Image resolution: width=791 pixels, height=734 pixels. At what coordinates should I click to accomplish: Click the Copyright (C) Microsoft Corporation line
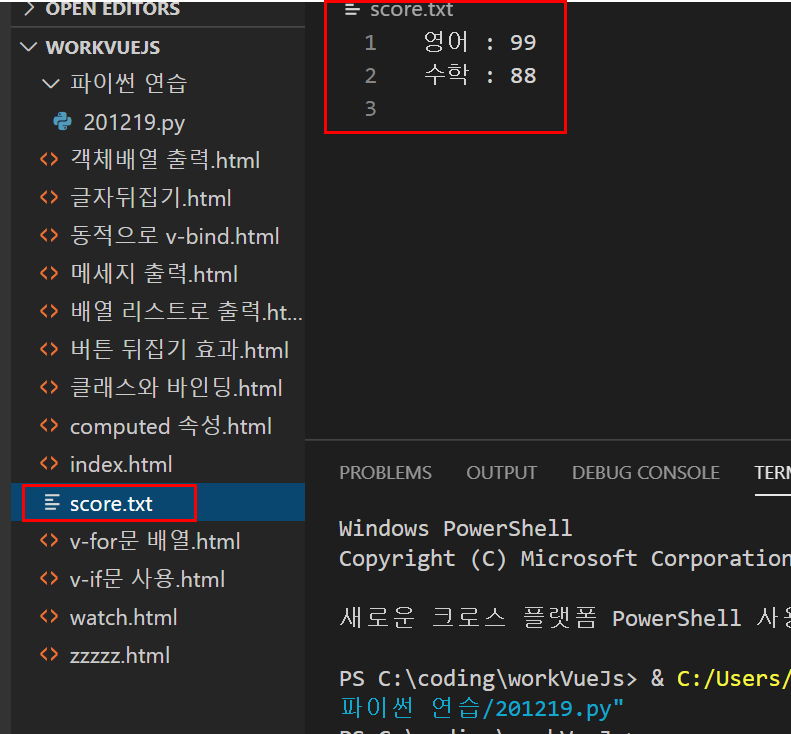coord(565,559)
